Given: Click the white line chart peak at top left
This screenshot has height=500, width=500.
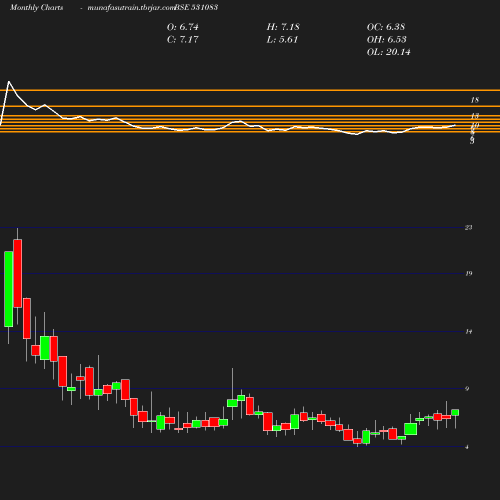Looking at the screenshot, I should 9,82.
